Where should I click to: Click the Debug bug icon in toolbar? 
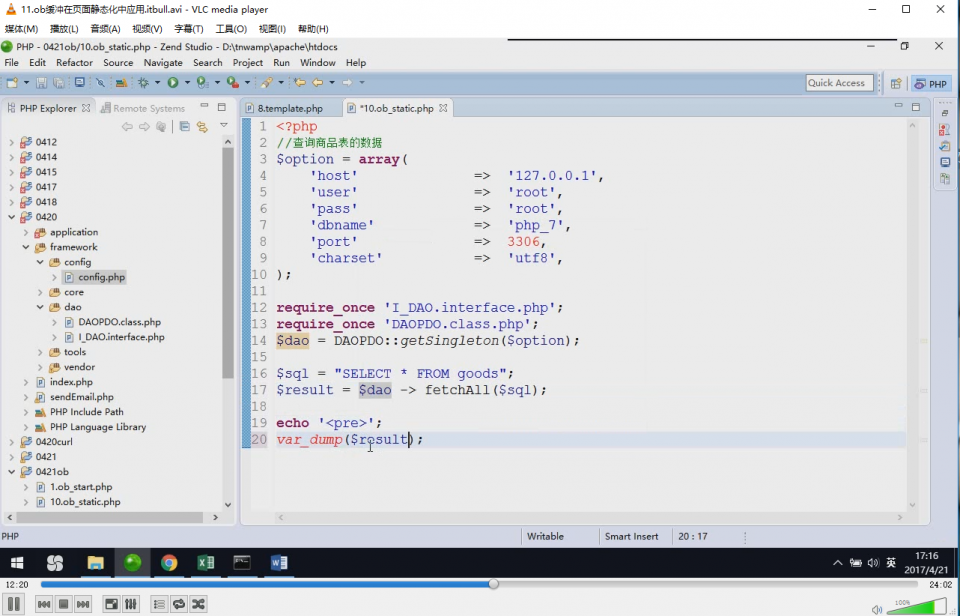pyautogui.click(x=143, y=83)
